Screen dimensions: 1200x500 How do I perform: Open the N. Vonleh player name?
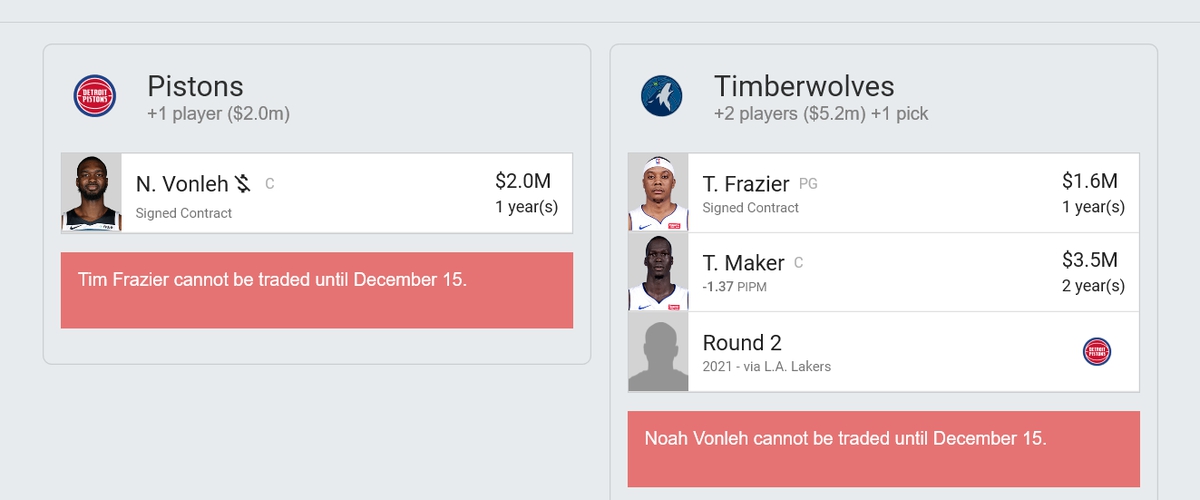tap(182, 184)
